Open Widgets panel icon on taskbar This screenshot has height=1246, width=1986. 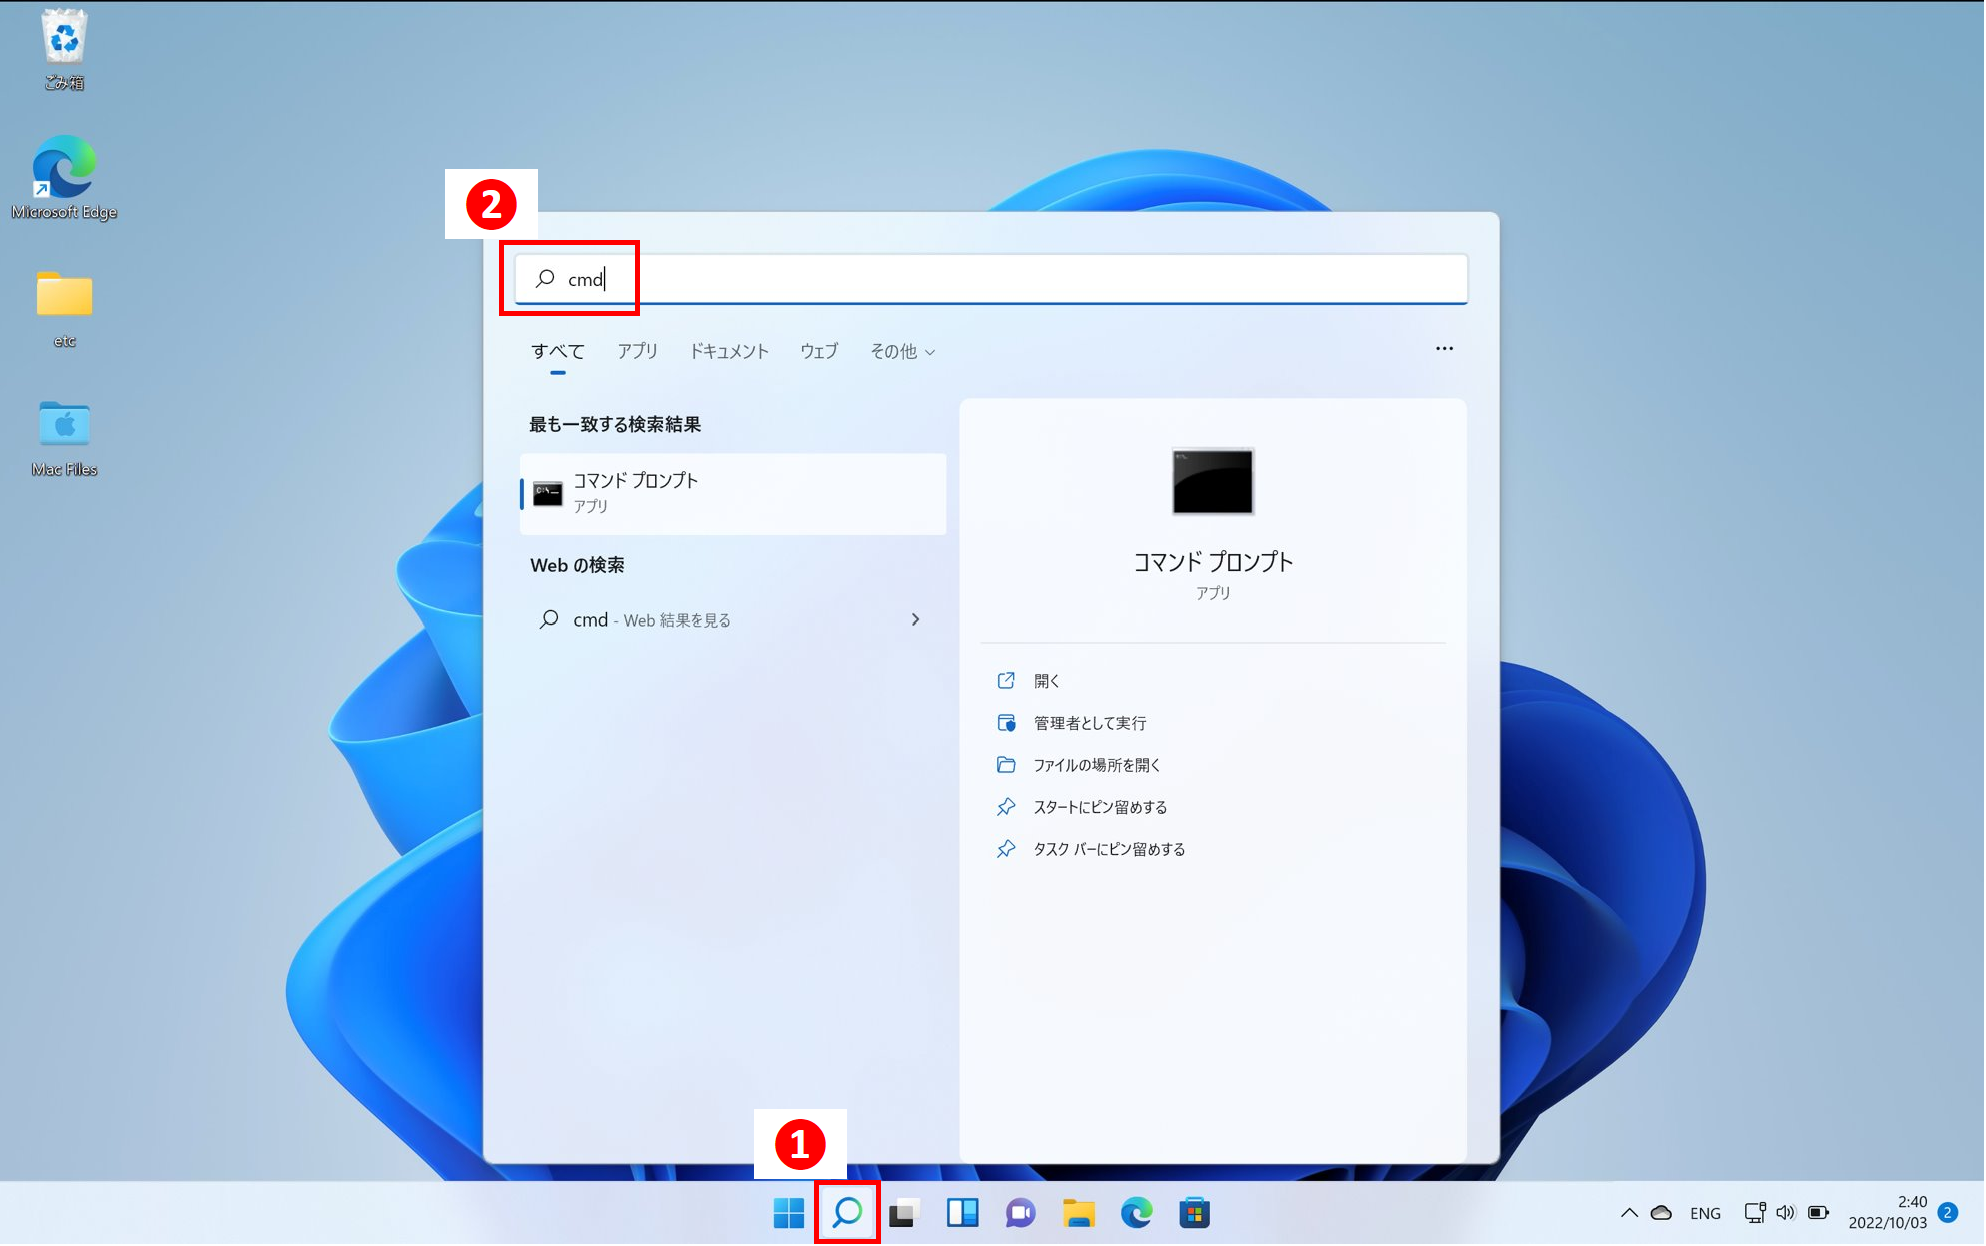click(962, 1213)
